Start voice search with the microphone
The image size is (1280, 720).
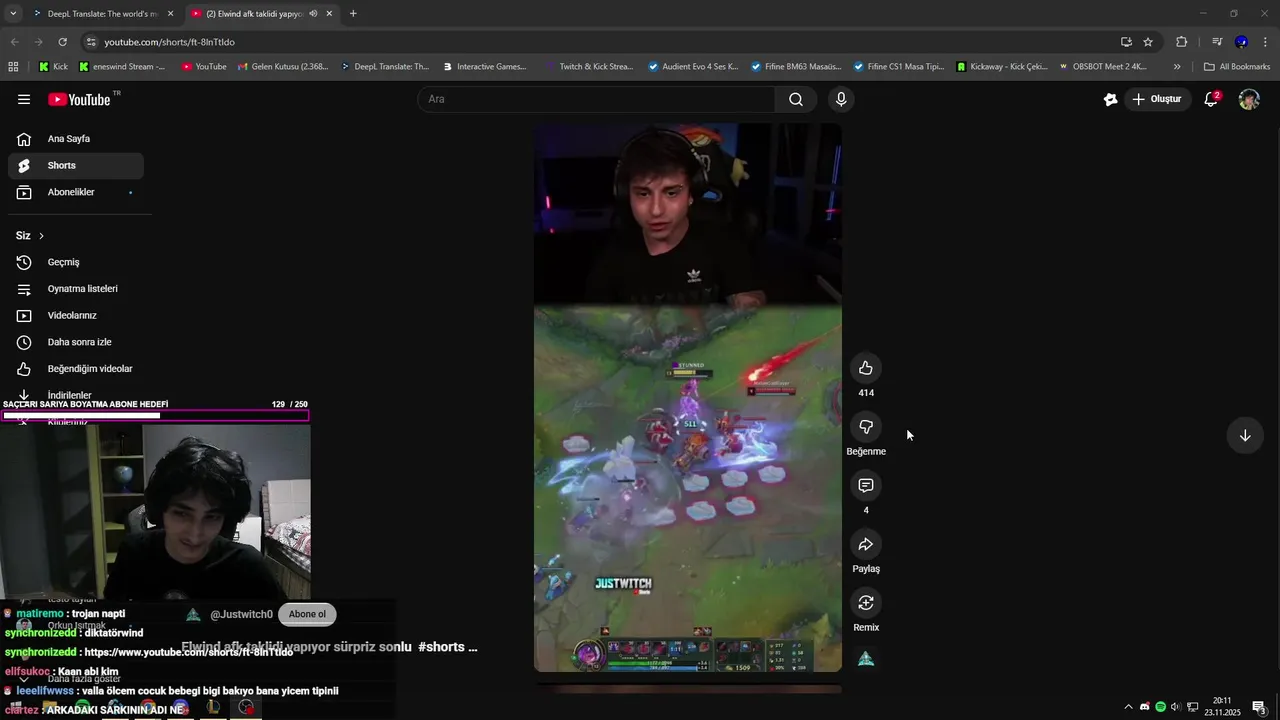click(841, 99)
